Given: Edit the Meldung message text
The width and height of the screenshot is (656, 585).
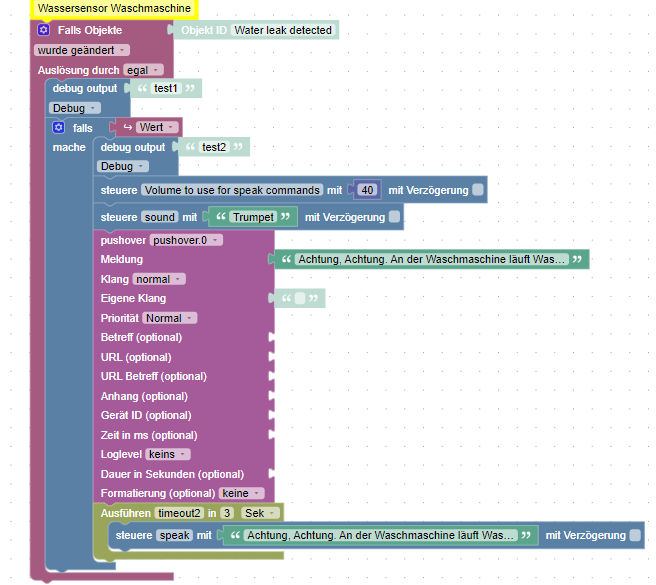Looking at the screenshot, I should [x=431, y=259].
